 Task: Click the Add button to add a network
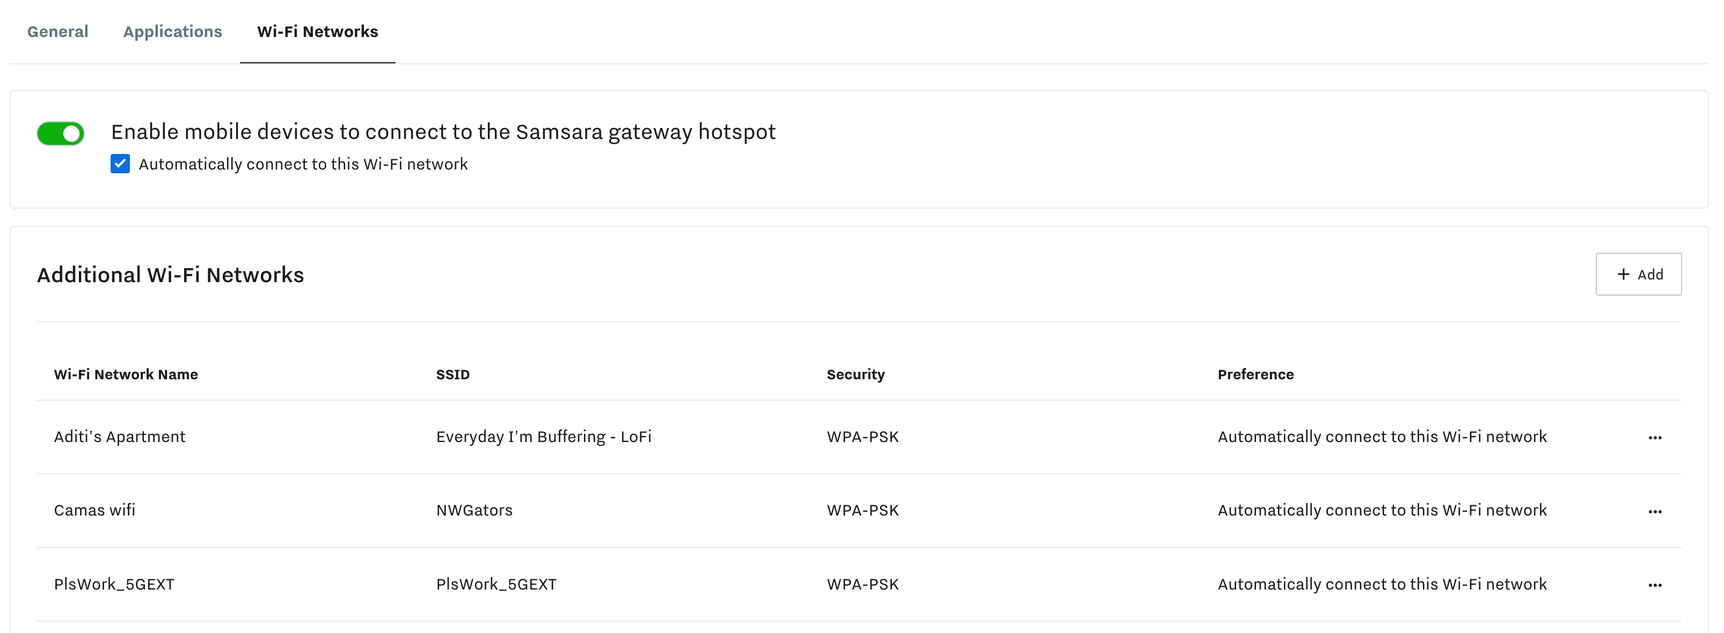1638,273
